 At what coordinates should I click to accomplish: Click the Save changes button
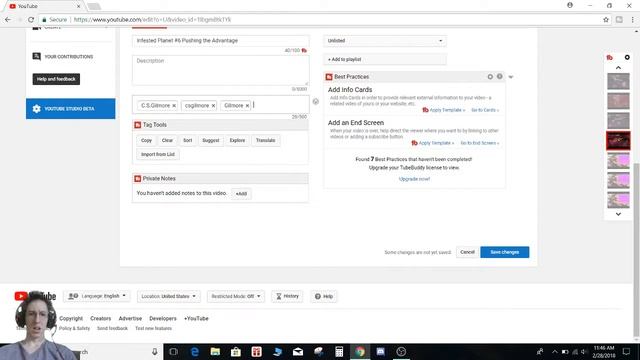[504, 252]
